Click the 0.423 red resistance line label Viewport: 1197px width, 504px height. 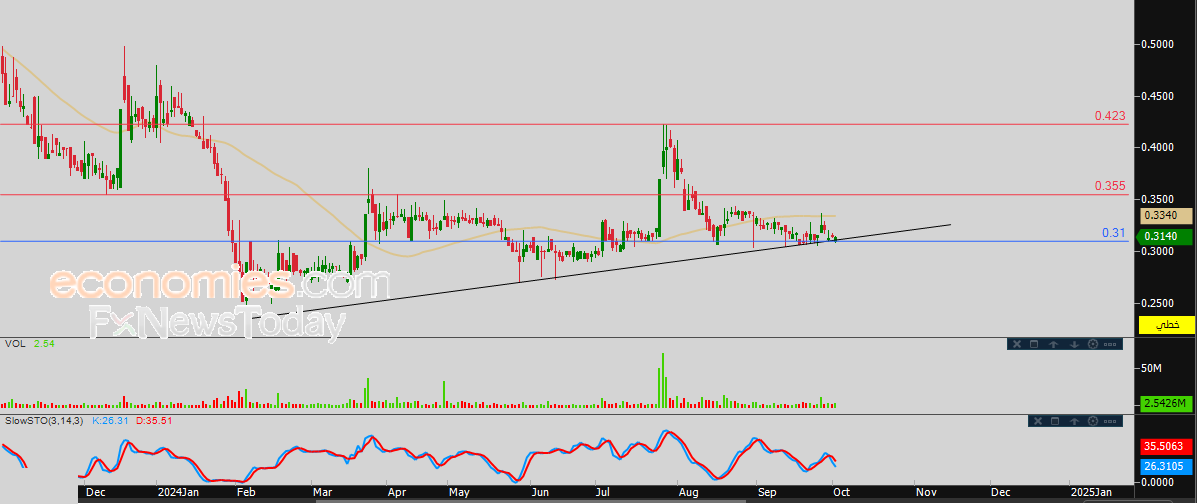point(1109,116)
